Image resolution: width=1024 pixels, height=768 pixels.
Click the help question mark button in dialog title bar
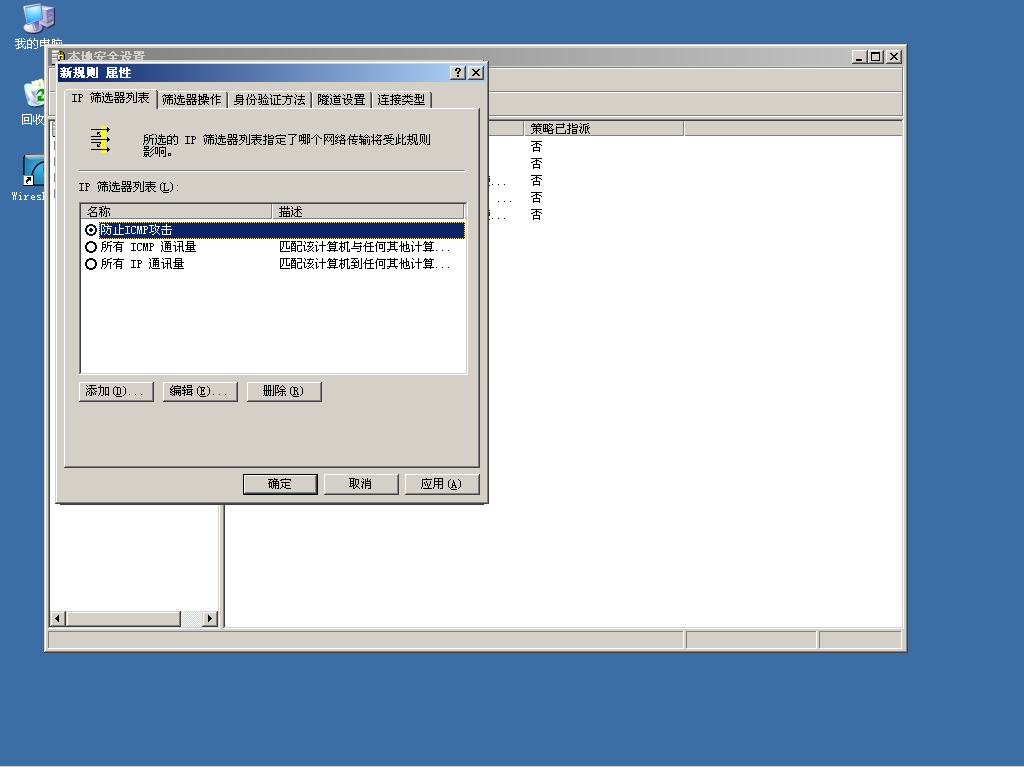458,72
